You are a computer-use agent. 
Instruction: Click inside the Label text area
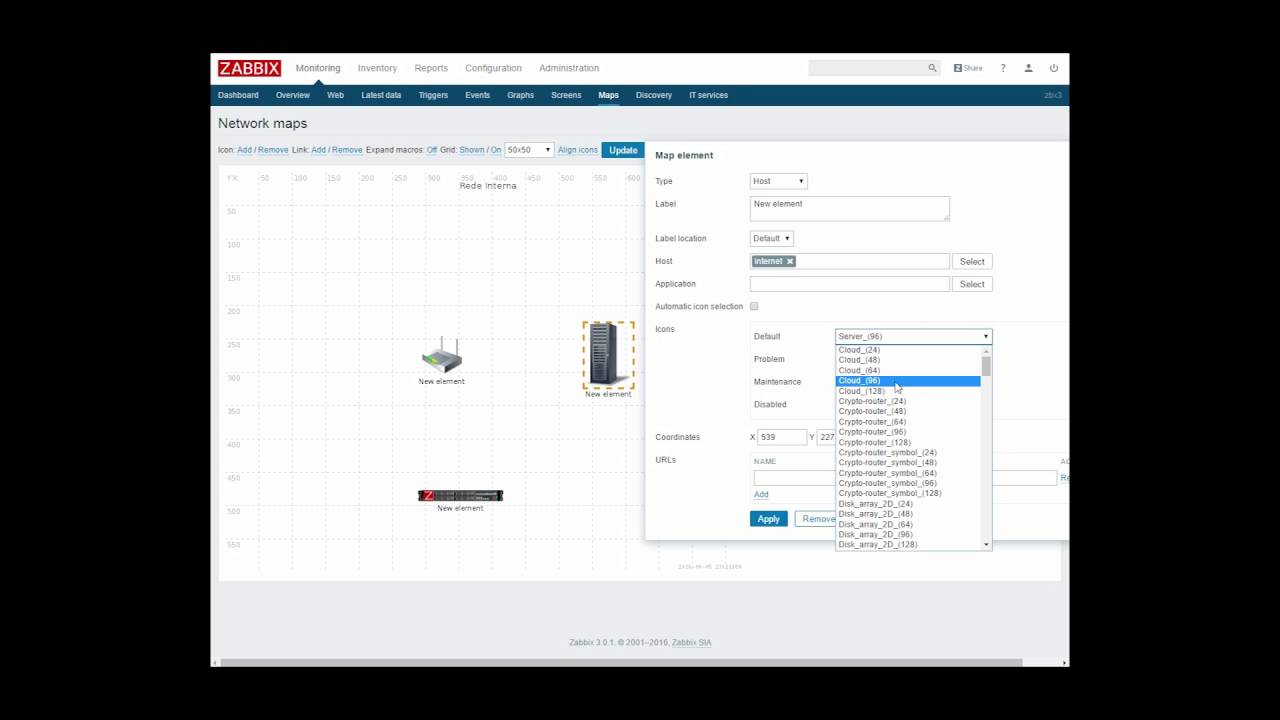pos(850,208)
